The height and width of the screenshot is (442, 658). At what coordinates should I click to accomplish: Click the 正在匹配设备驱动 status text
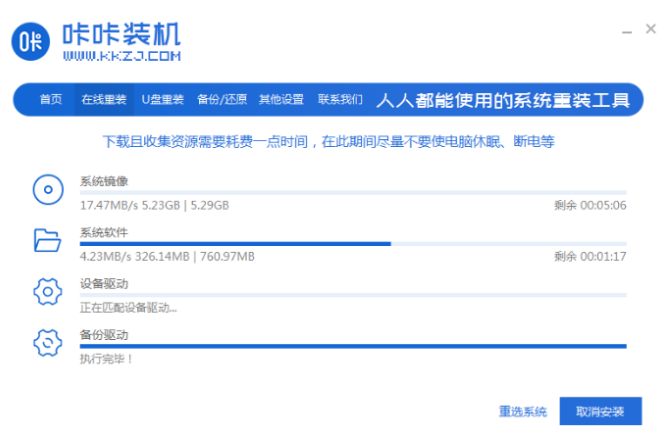coord(129,307)
